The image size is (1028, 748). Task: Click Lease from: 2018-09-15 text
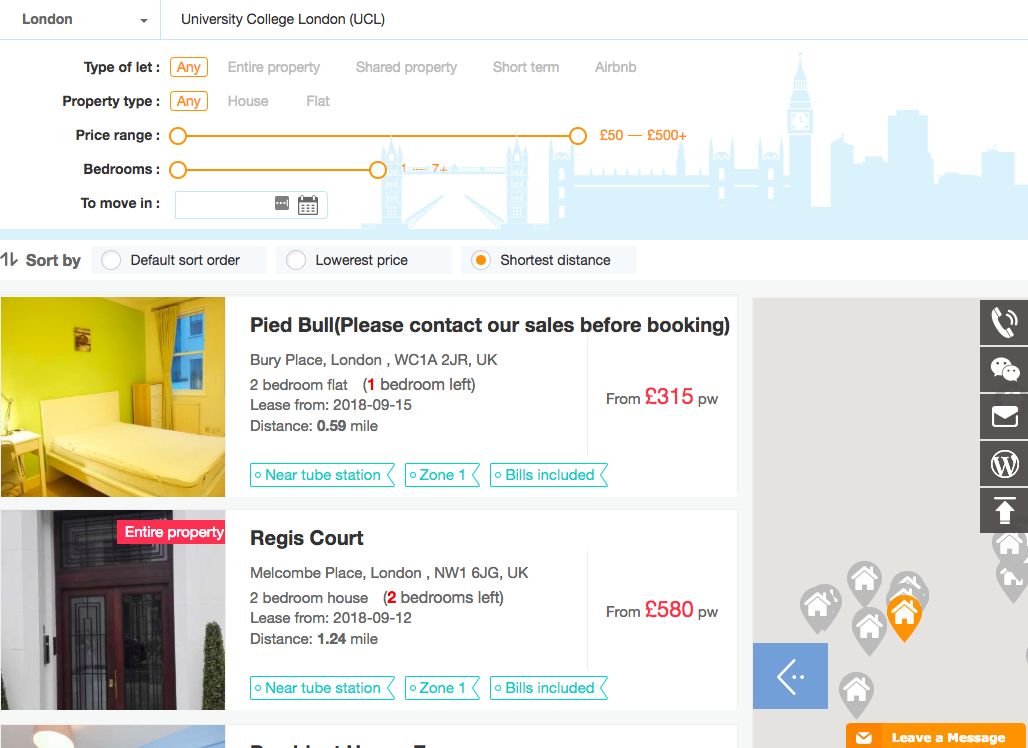330,405
